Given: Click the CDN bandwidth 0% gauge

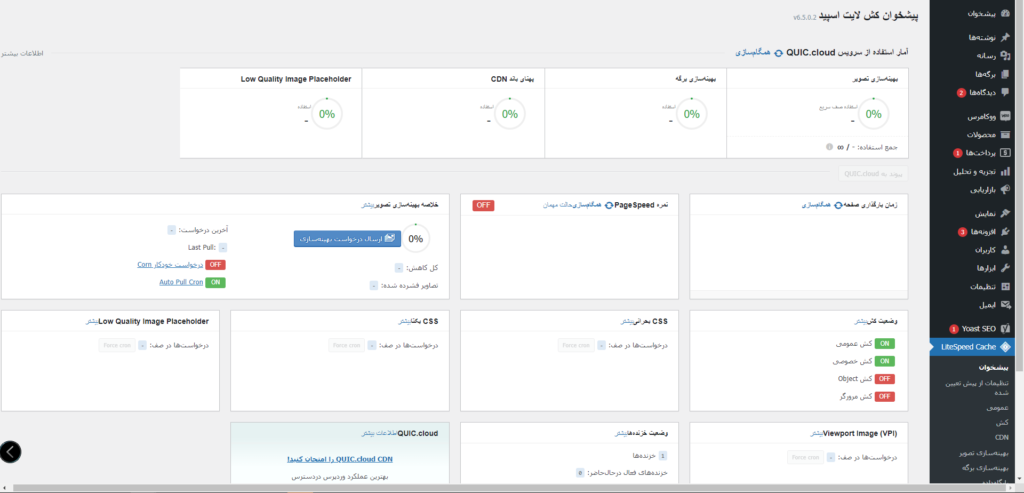Looking at the screenshot, I should (509, 114).
